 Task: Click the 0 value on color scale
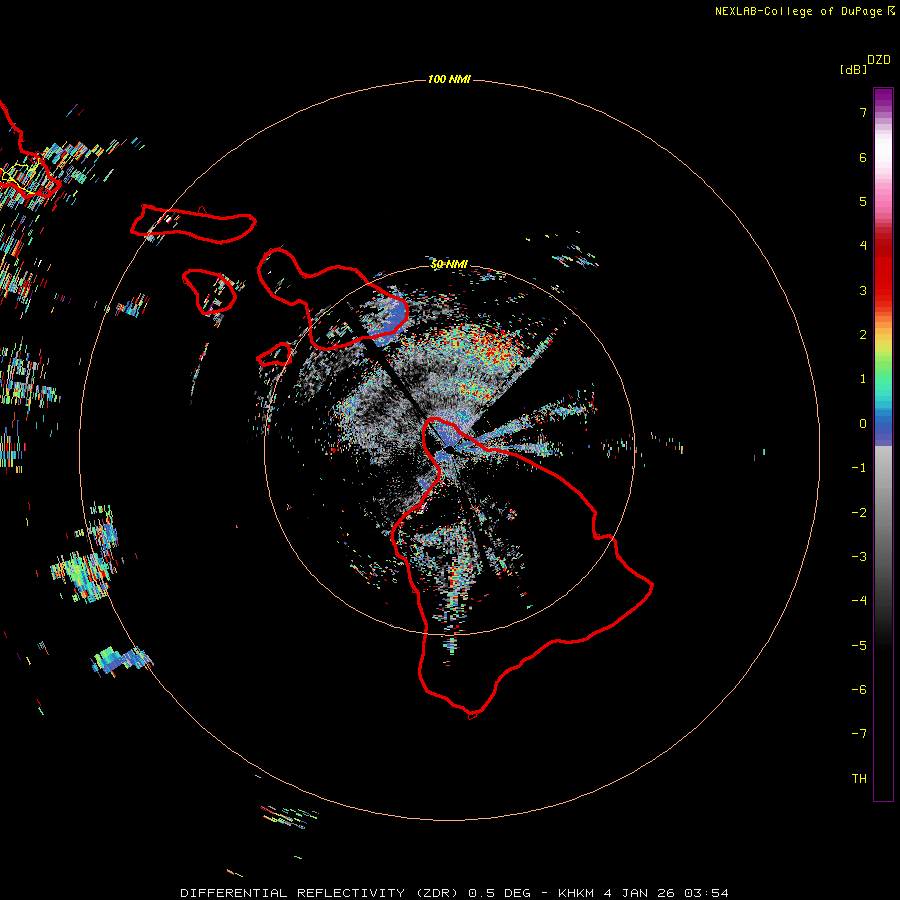(863, 424)
